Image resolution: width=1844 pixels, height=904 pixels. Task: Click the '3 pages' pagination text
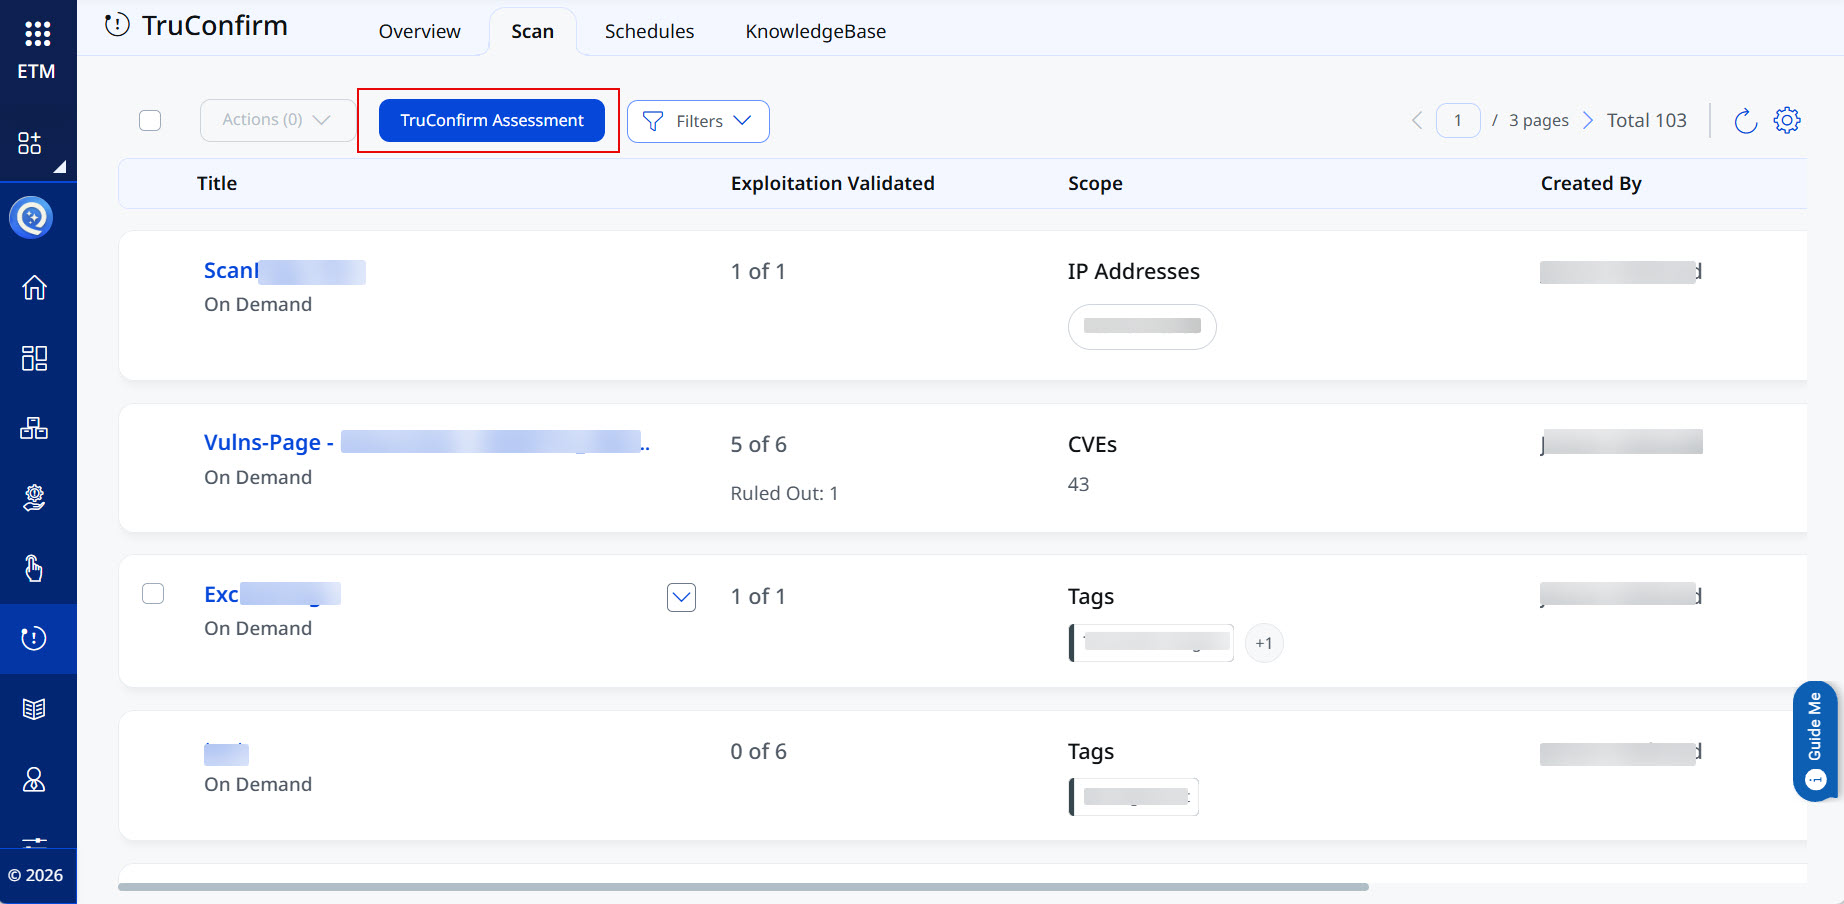coord(1538,121)
